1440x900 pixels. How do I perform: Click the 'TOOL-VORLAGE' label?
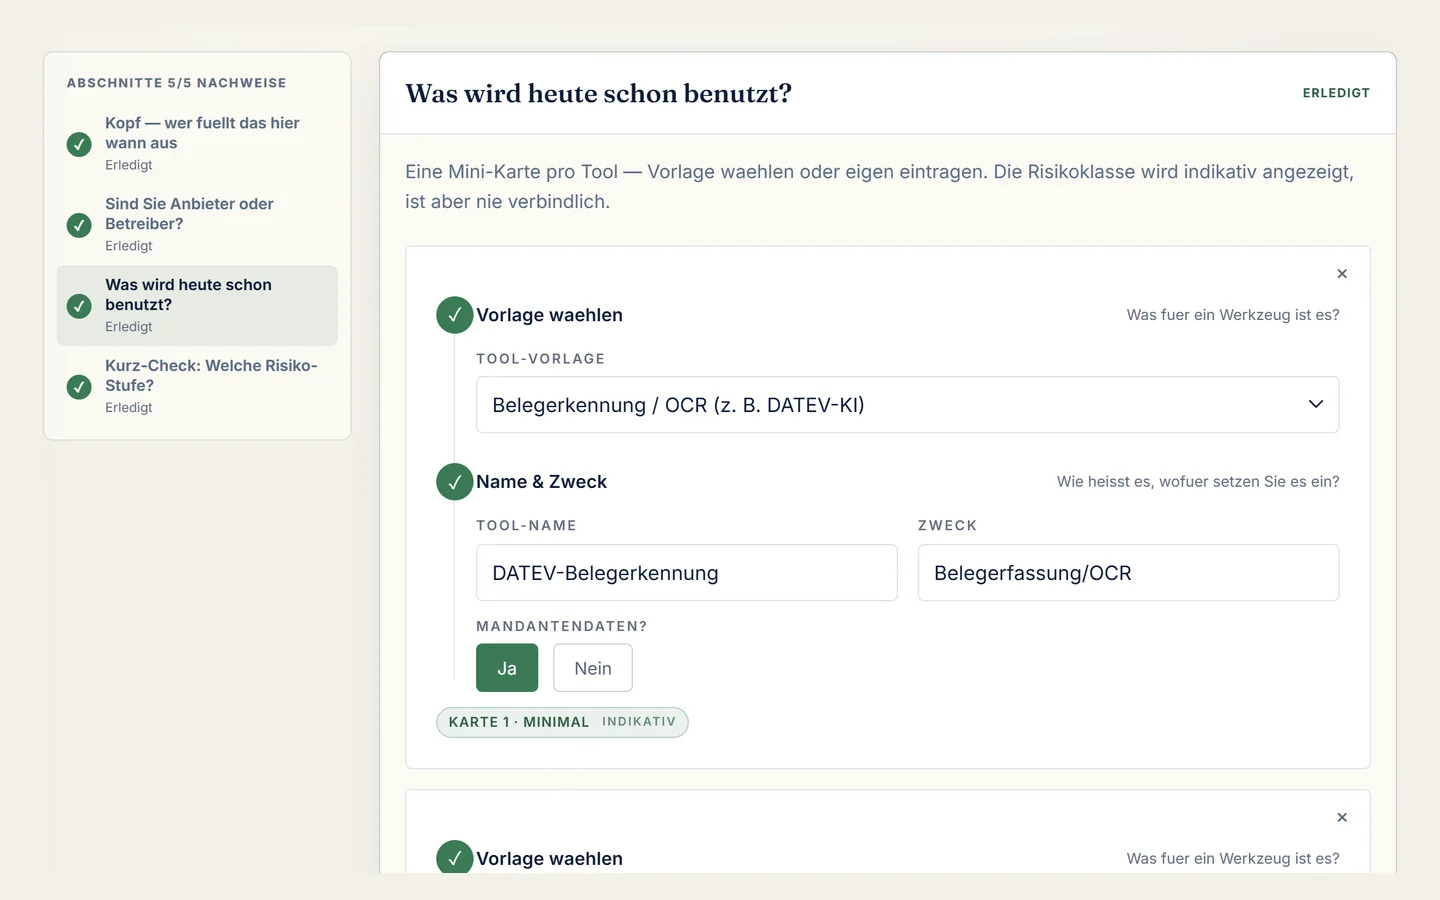(x=541, y=359)
